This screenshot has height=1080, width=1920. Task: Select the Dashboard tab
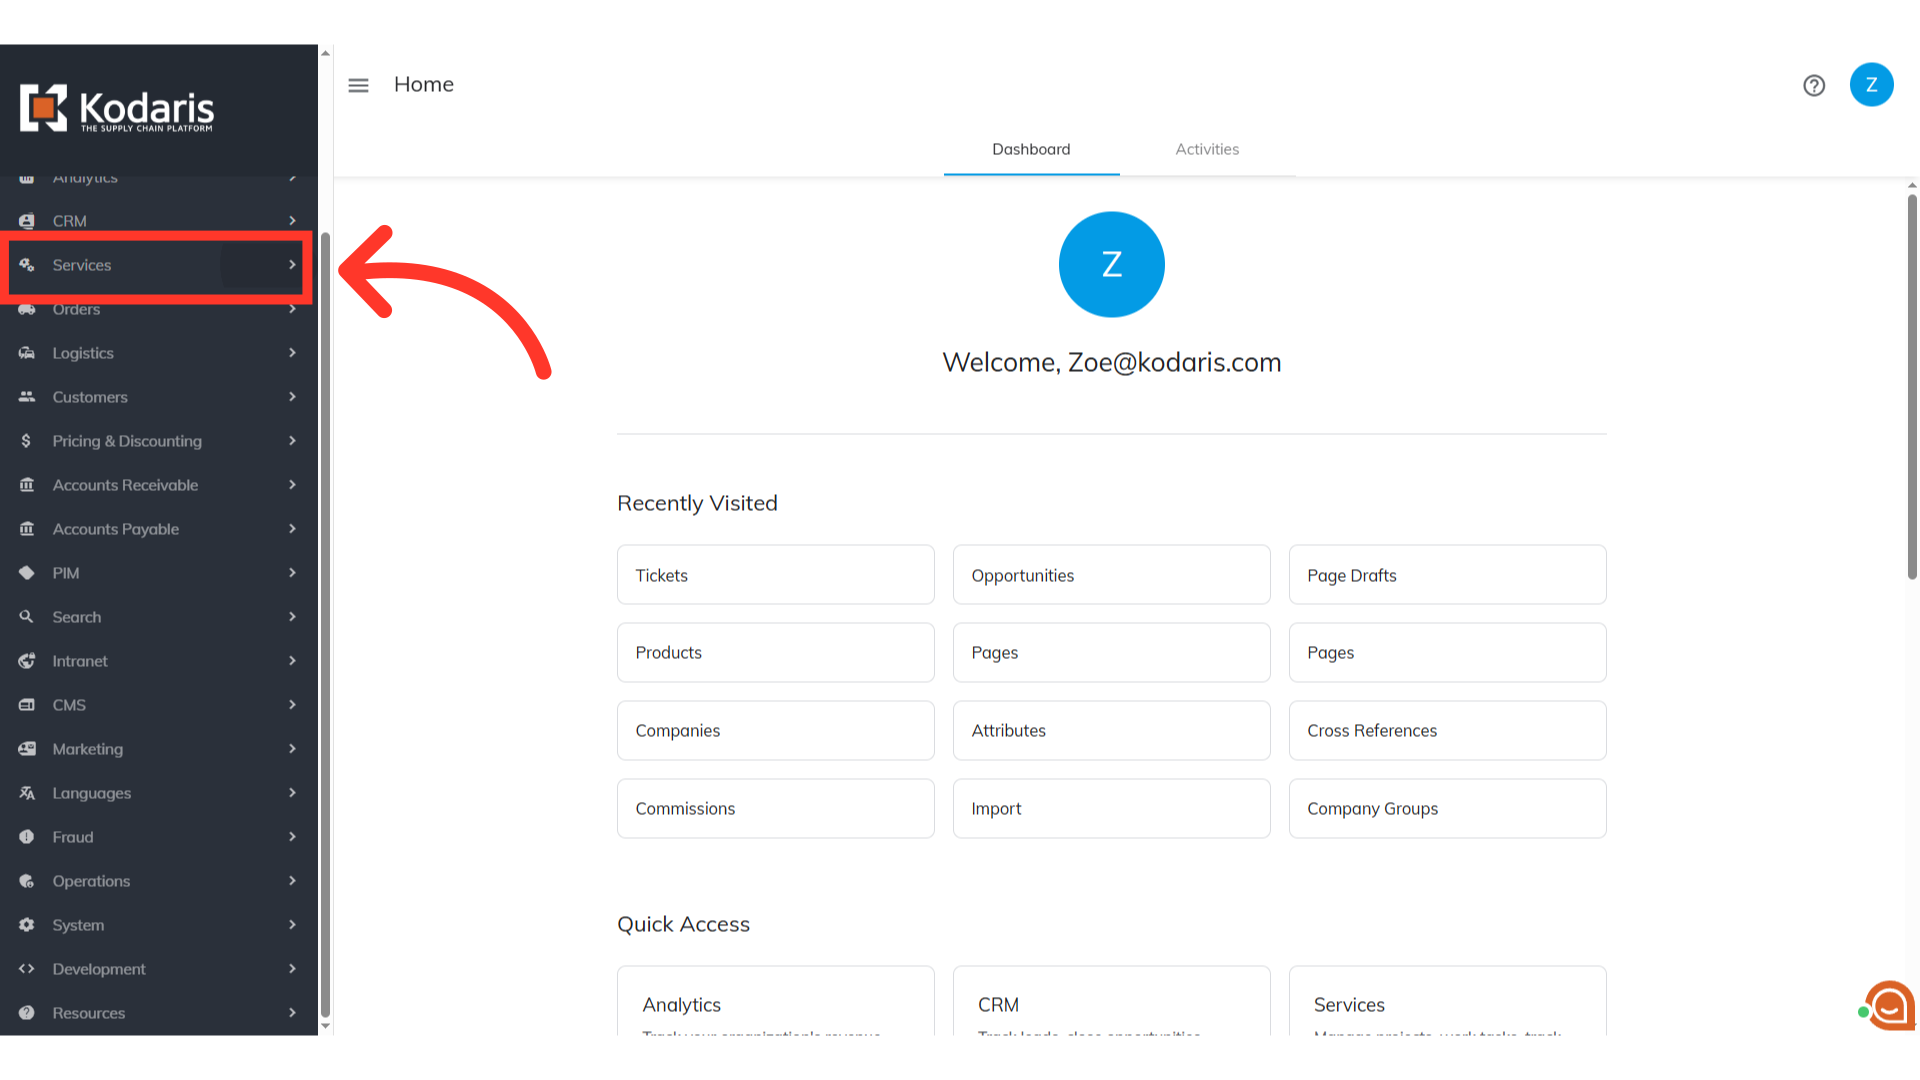coord(1031,149)
